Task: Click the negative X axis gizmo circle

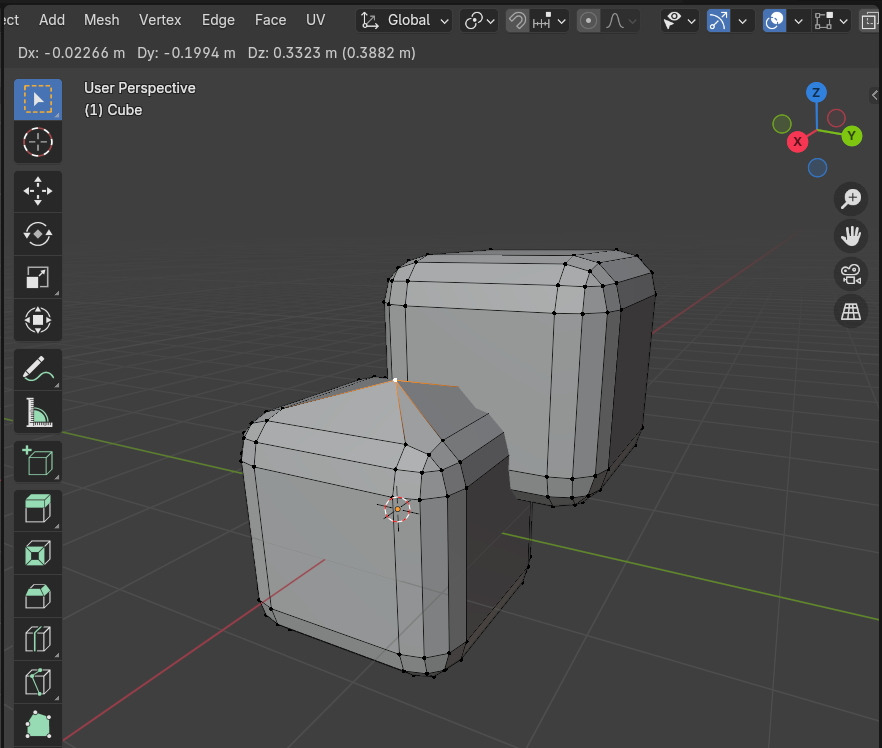Action: point(836,118)
